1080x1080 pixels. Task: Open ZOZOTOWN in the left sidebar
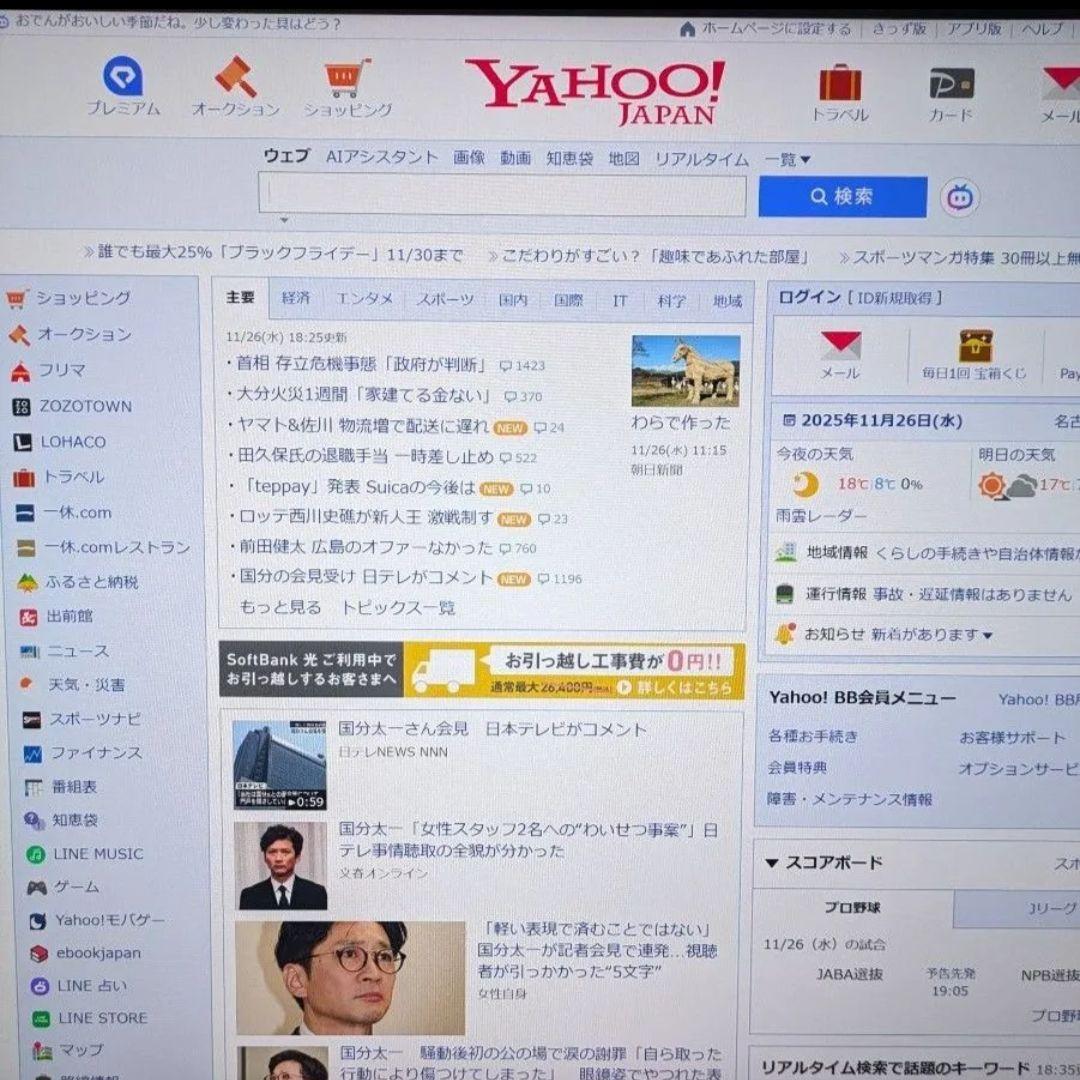[x=85, y=406]
